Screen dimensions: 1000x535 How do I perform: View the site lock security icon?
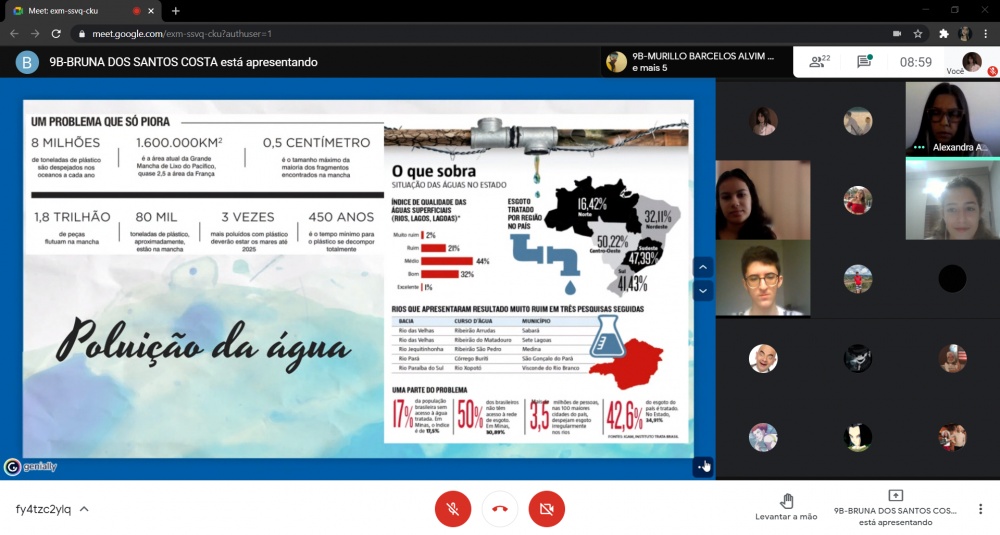(x=81, y=34)
